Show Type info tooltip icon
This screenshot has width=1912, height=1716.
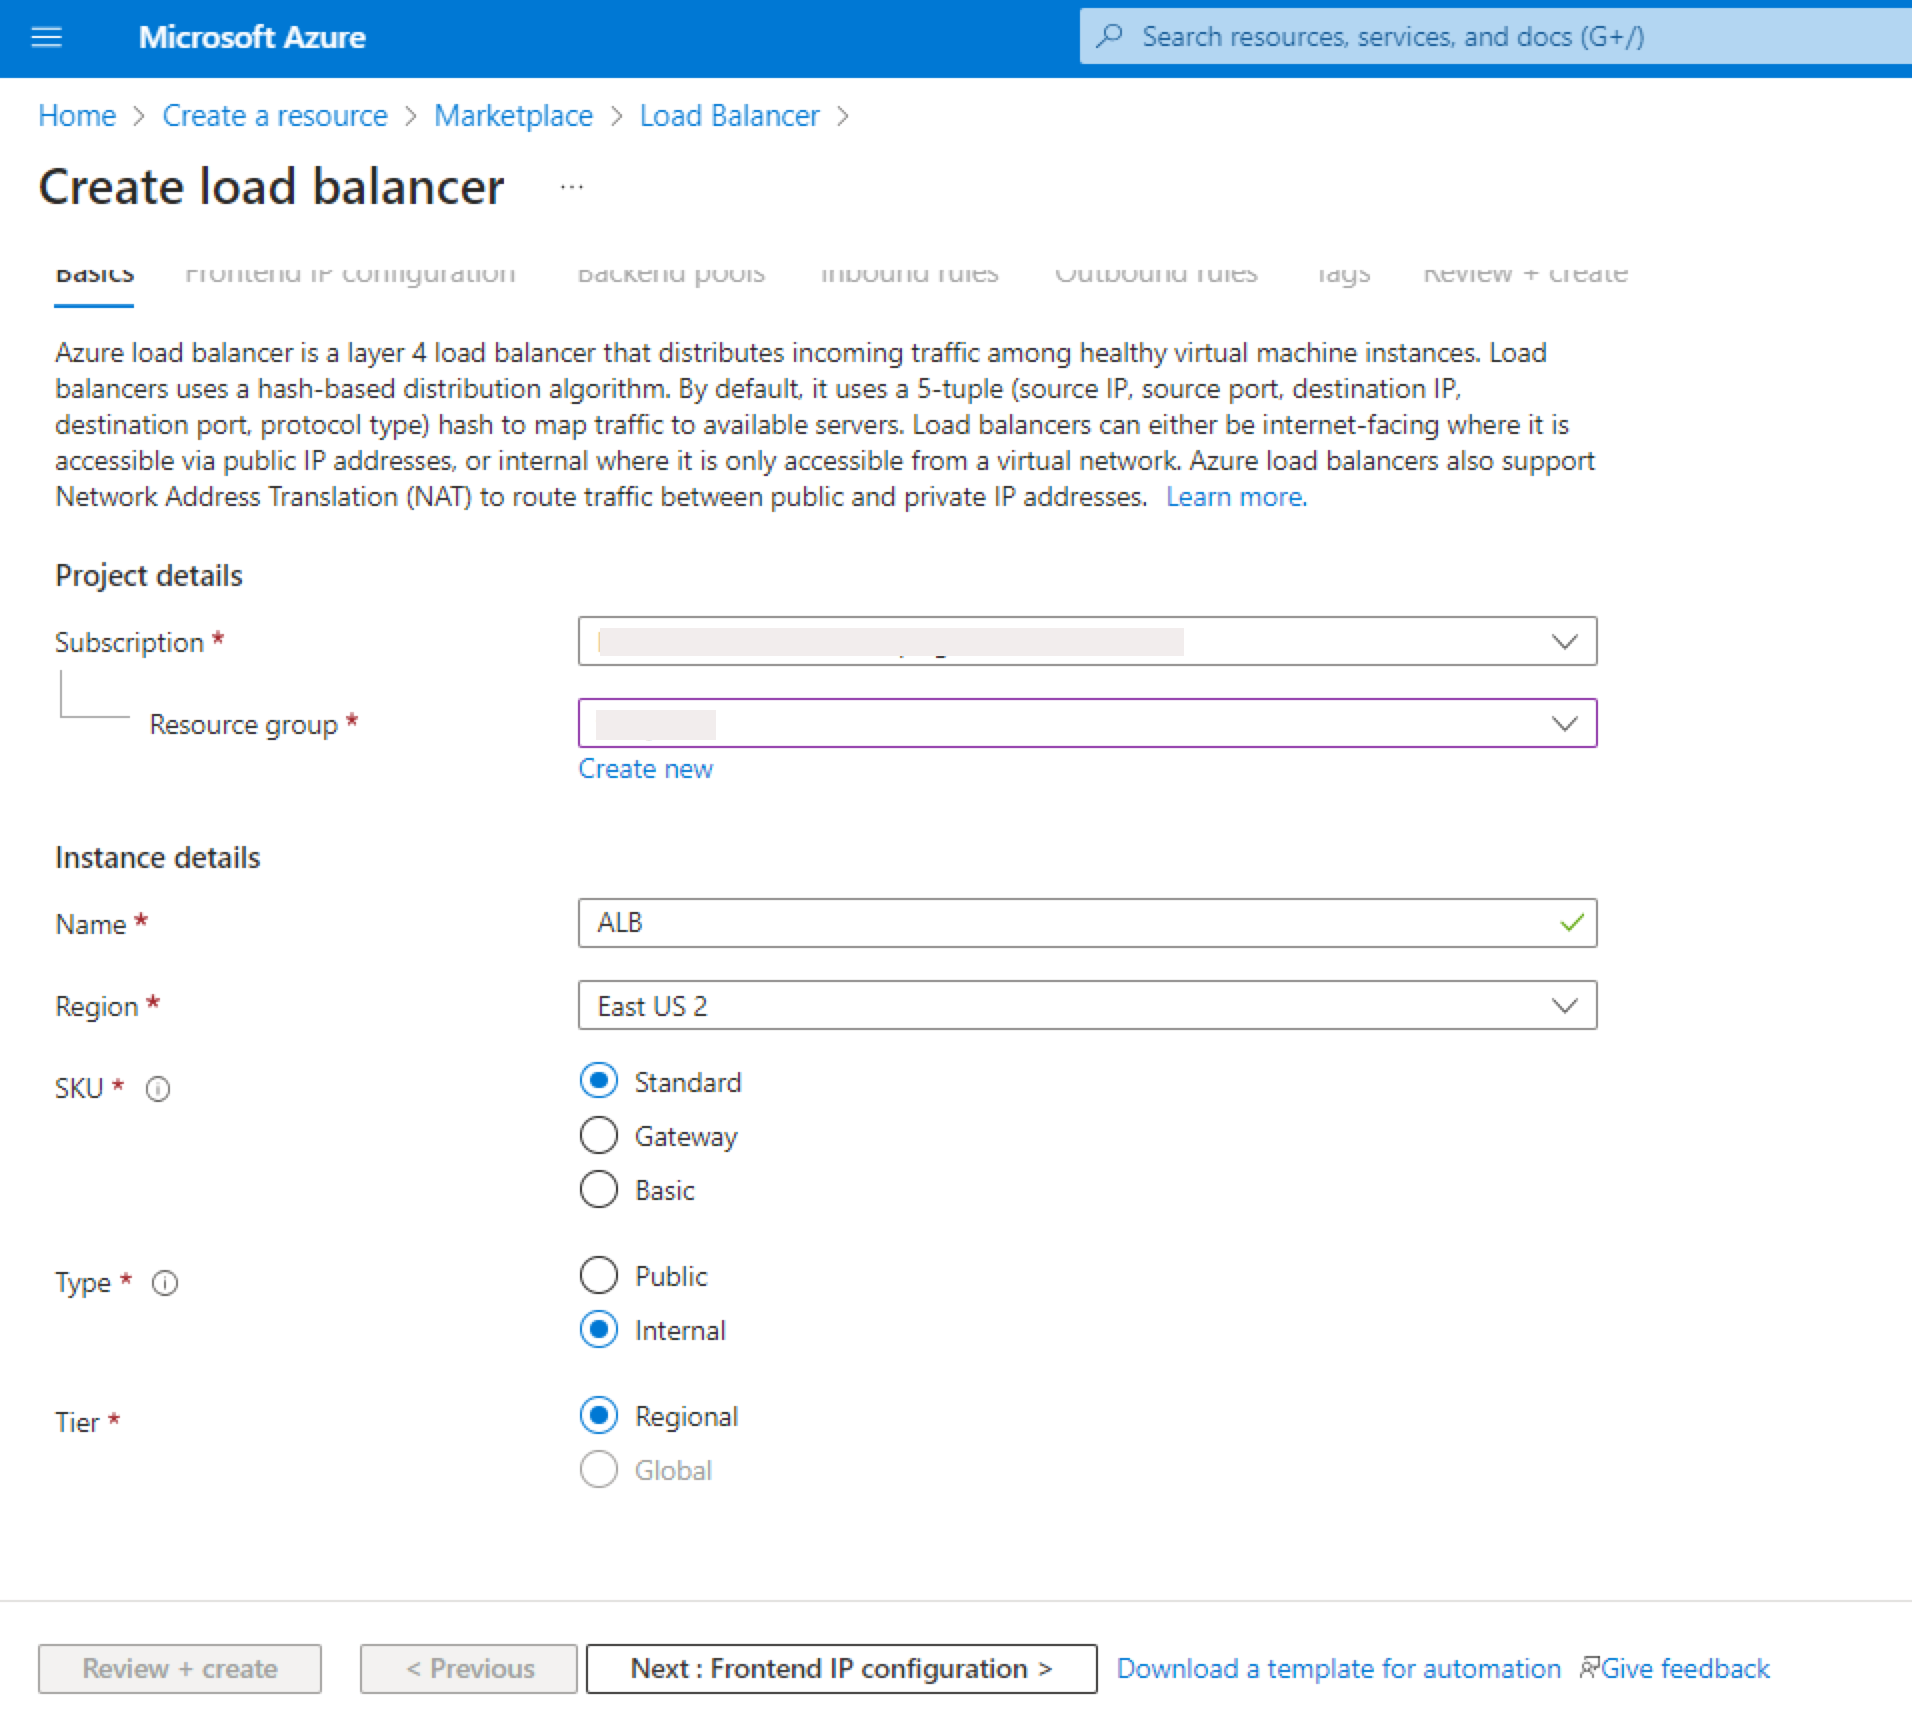165,1283
